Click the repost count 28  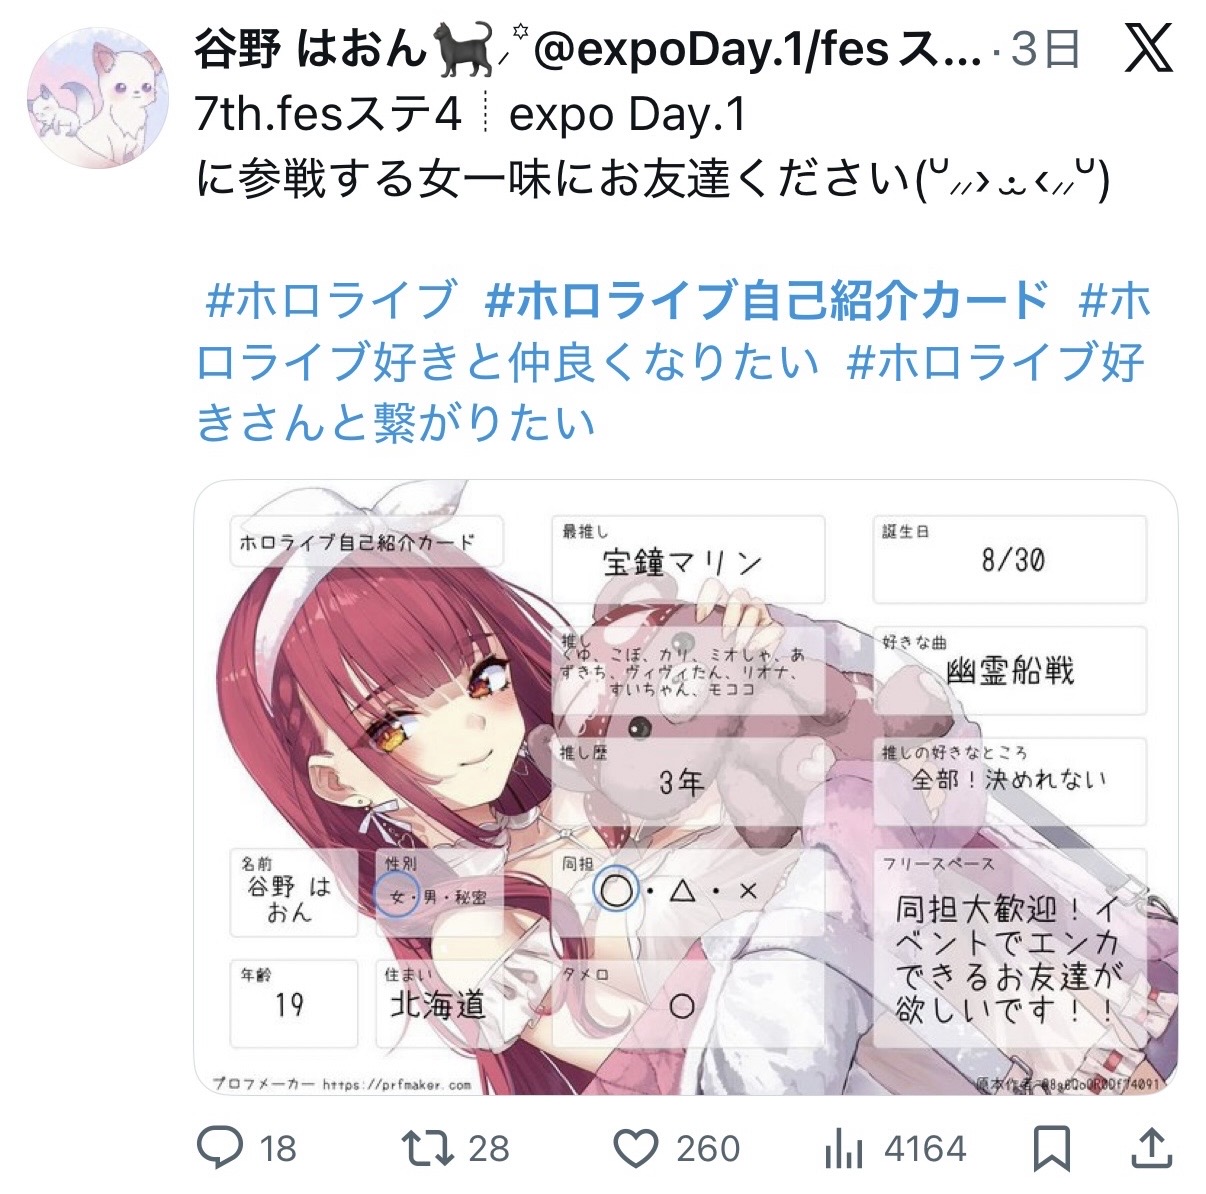(x=488, y=1149)
